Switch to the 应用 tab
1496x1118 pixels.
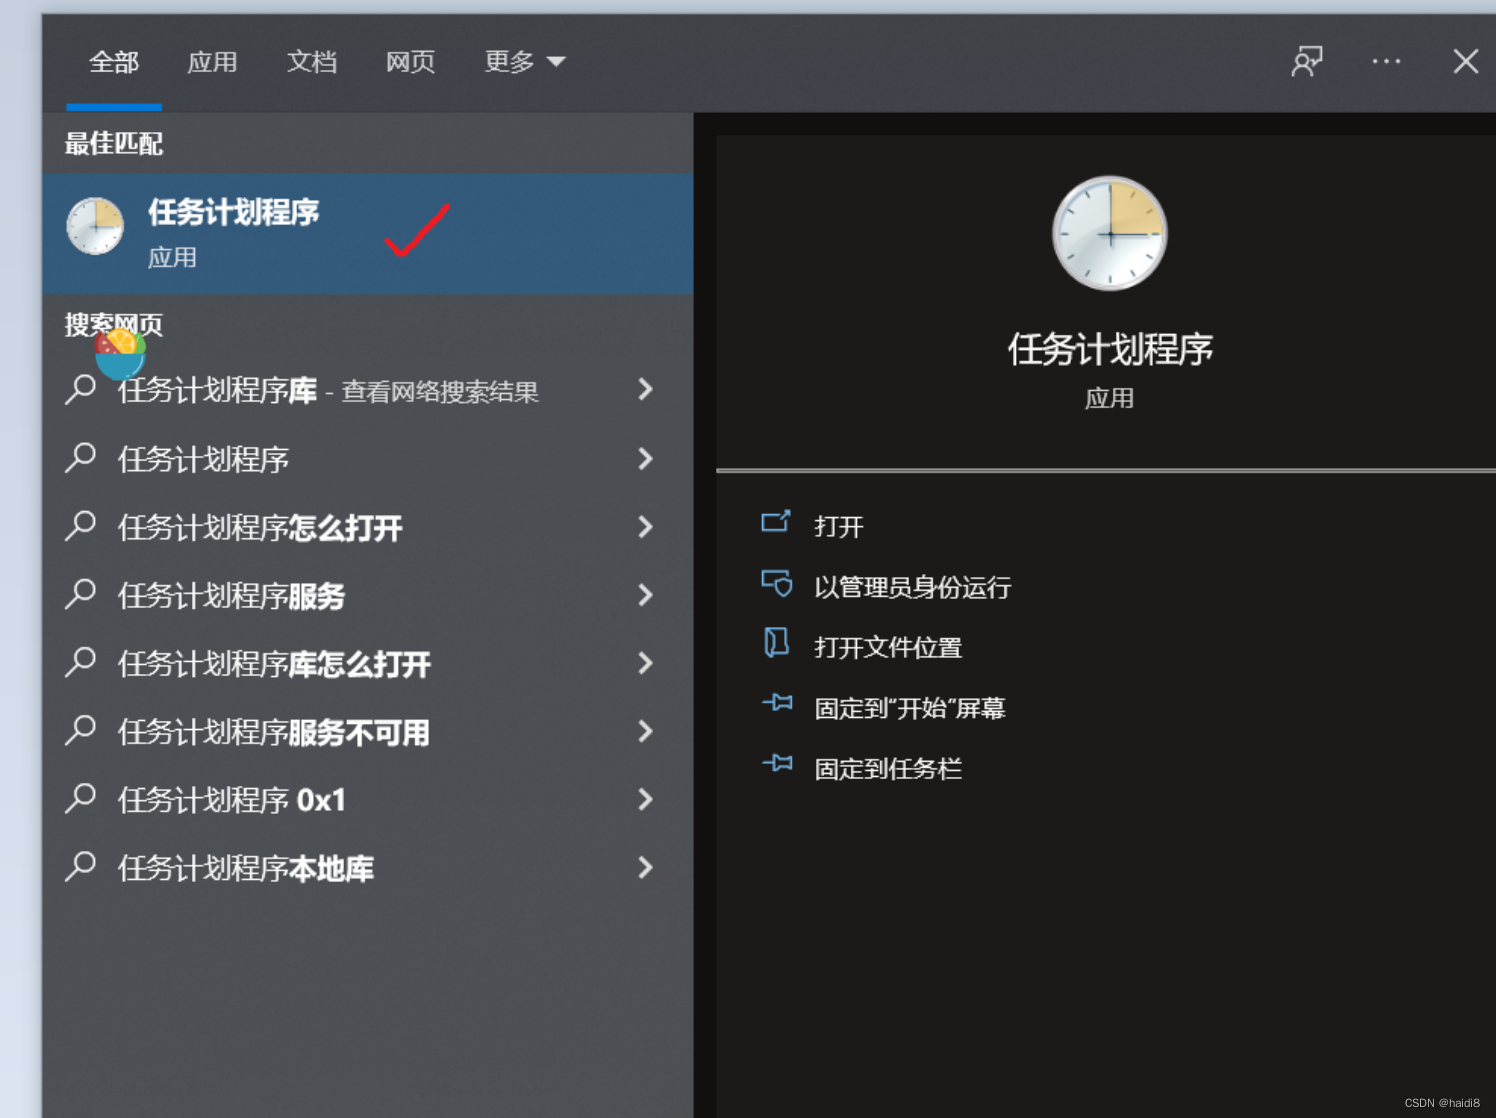[x=212, y=61]
